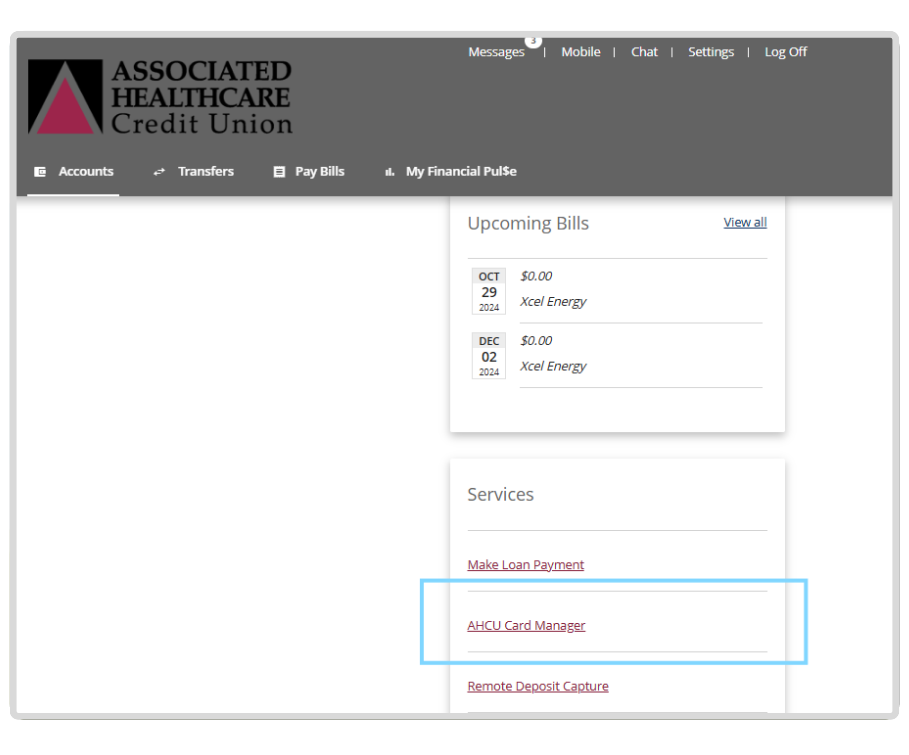This screenshot has width=909, height=755.
Task: Click Xcel Energy in the Oct 29 bill
Action: [553, 302]
